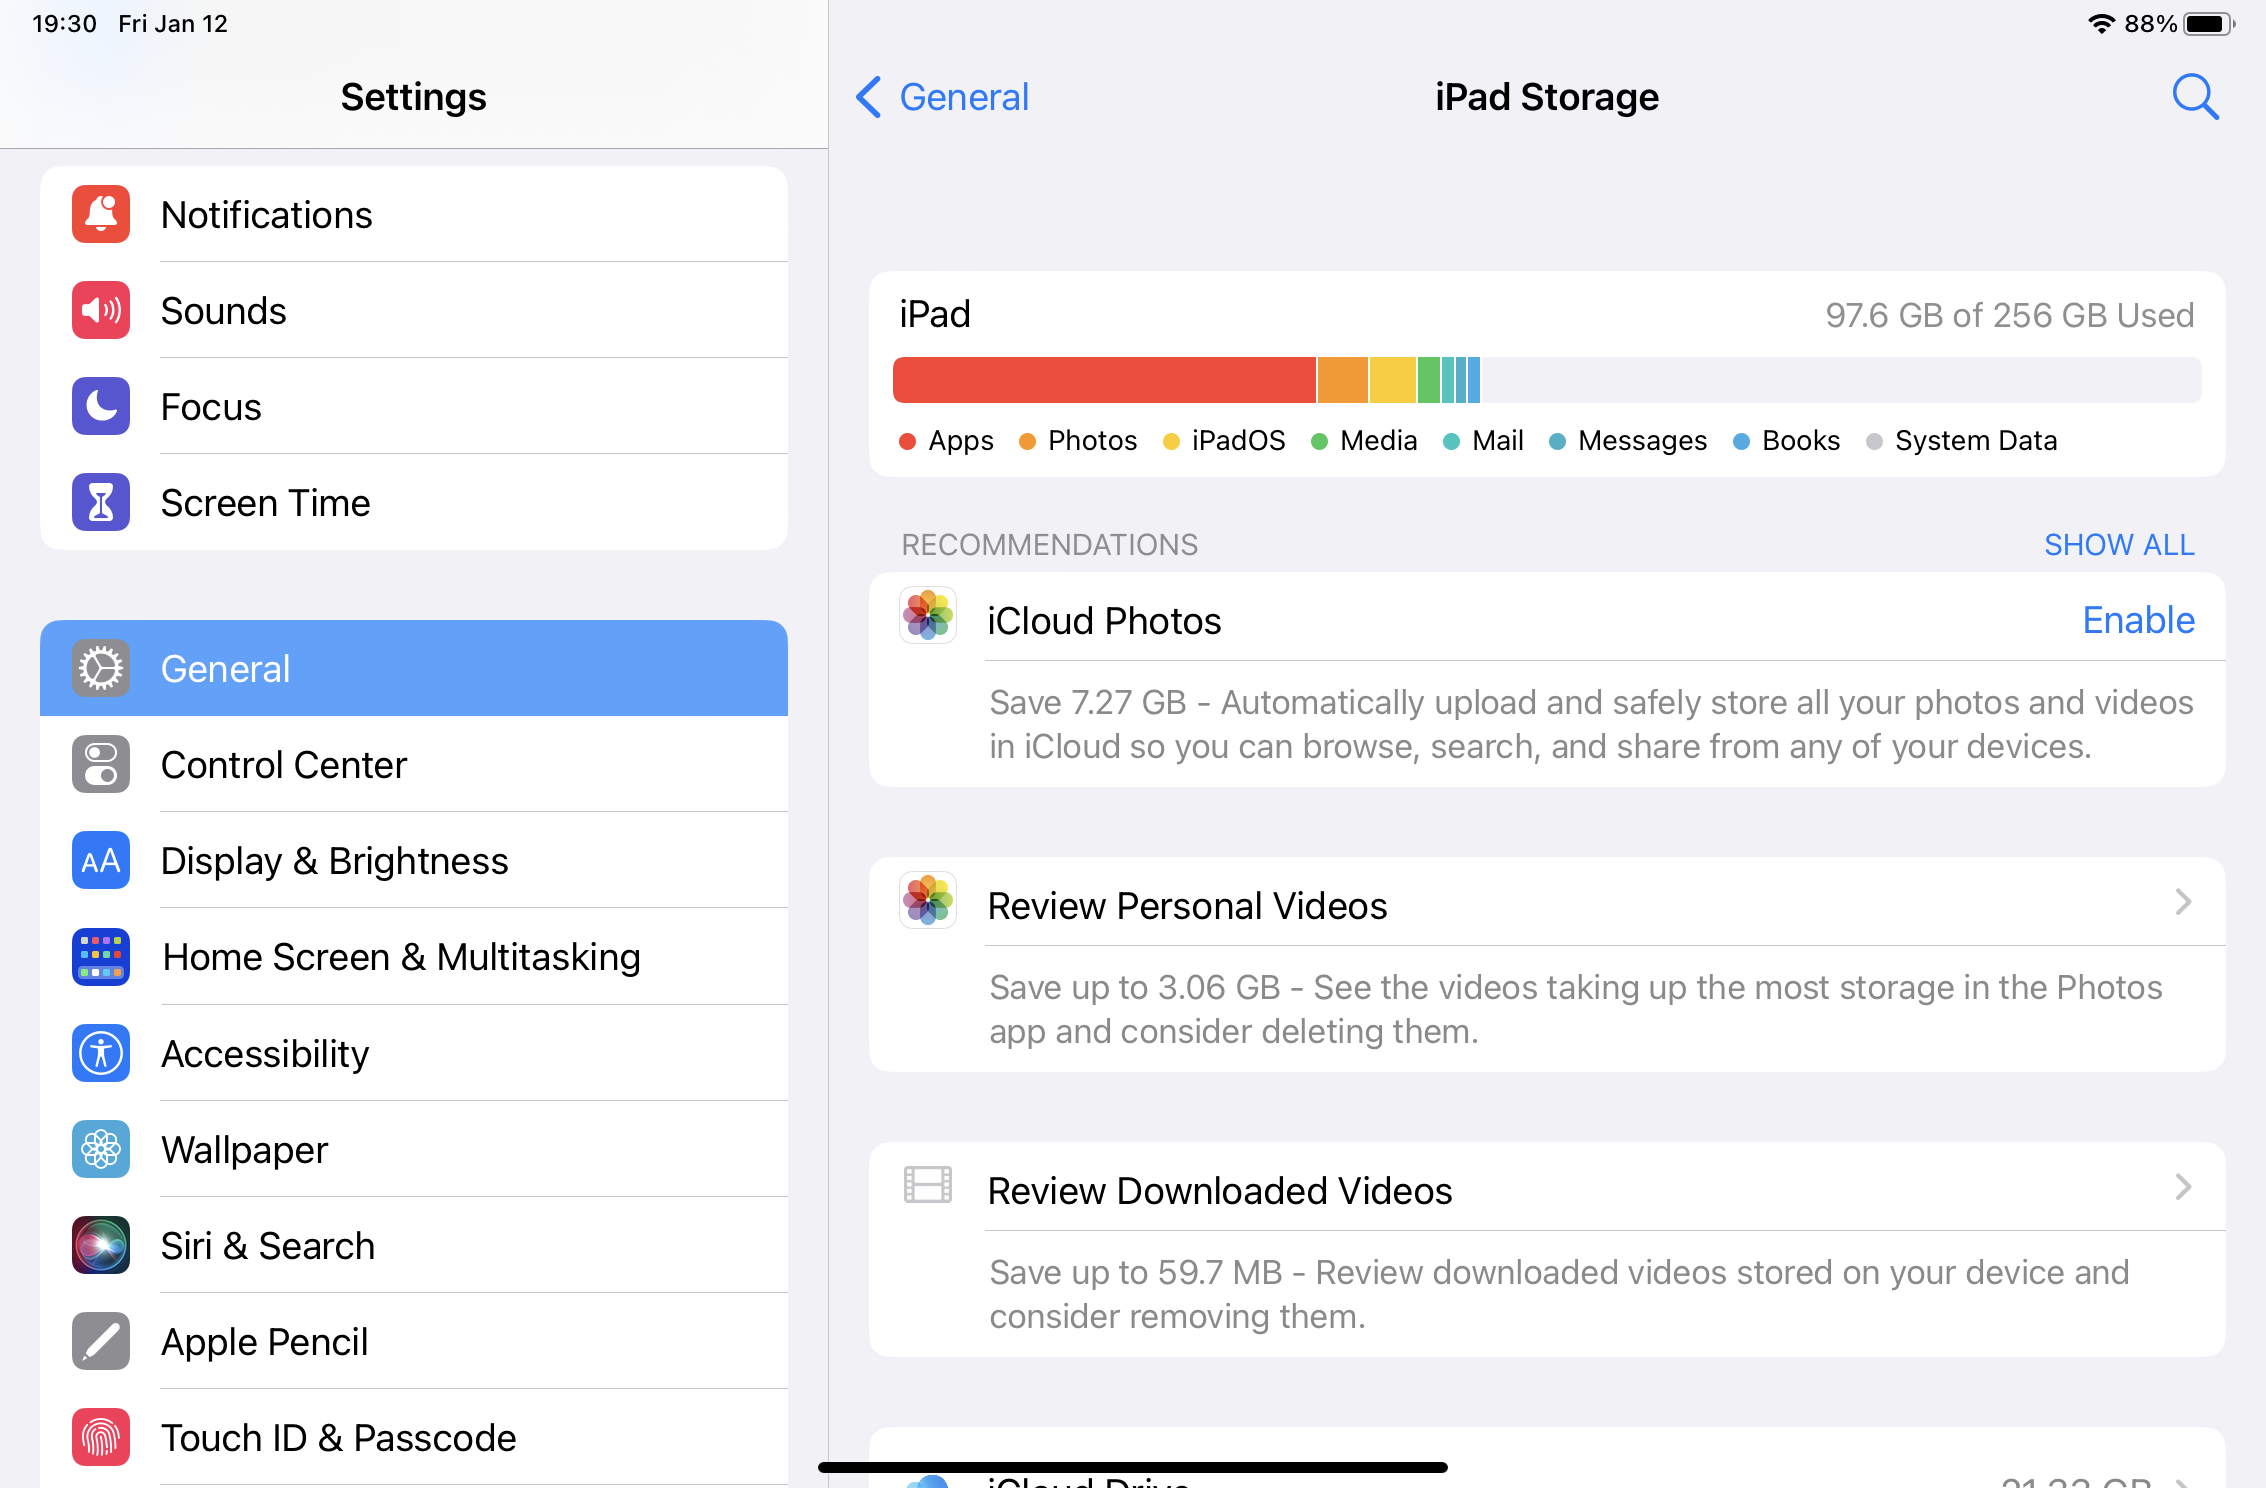Tap the Control Center toggles icon
Viewport: 2266px width, 1488px height.
(x=101, y=764)
